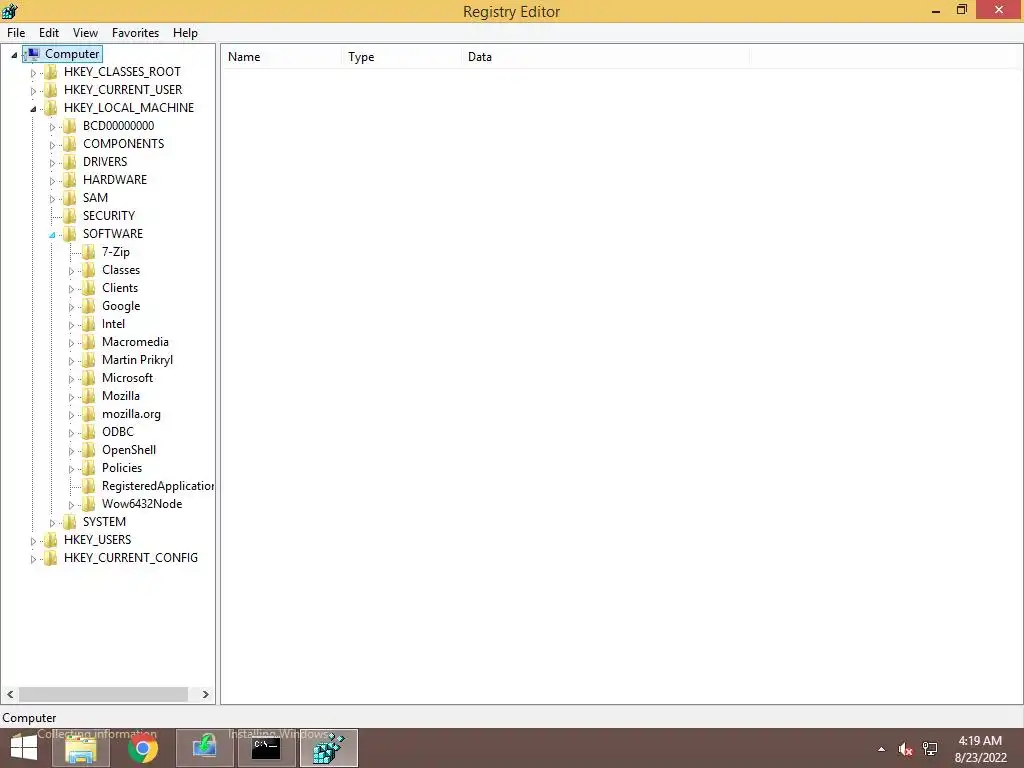Click the Google folder icon
Screen dimensions: 1024x768
[89, 306]
